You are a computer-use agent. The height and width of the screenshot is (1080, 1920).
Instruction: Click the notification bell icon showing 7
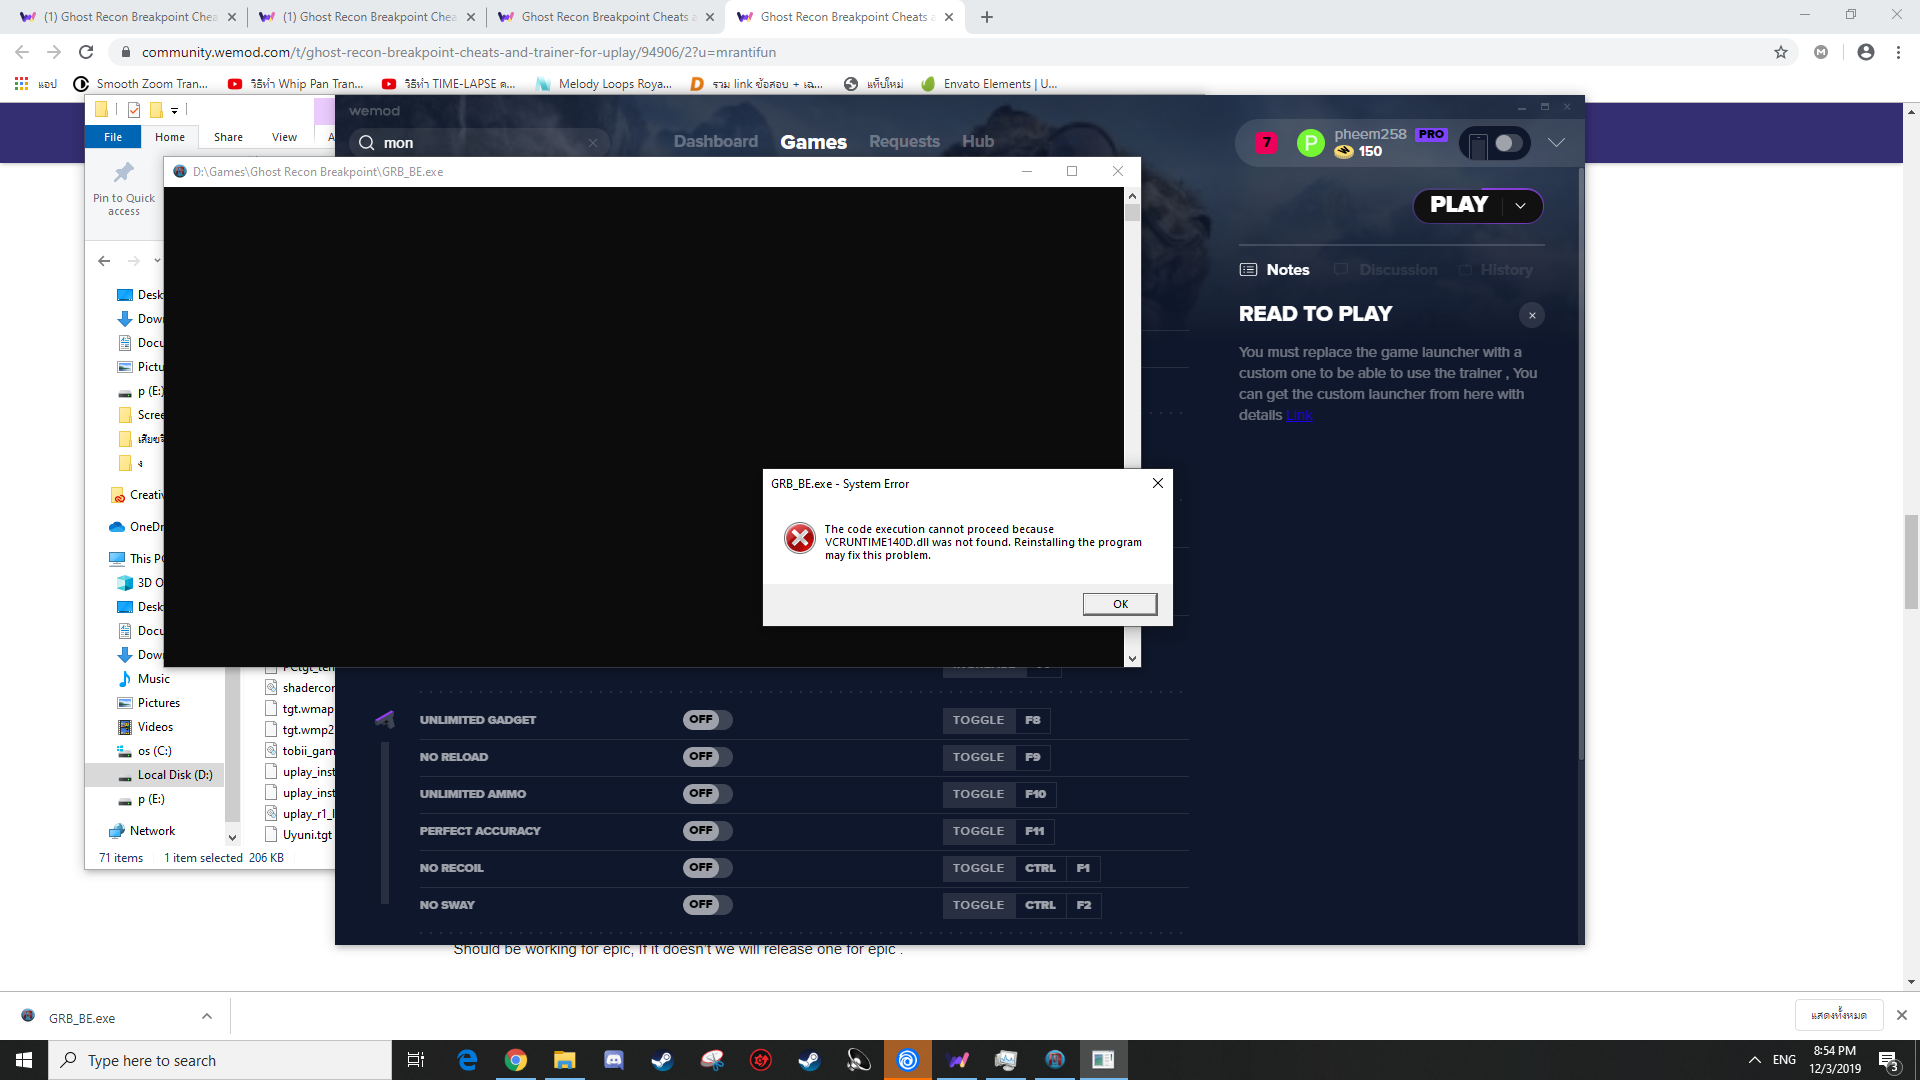click(x=1267, y=142)
